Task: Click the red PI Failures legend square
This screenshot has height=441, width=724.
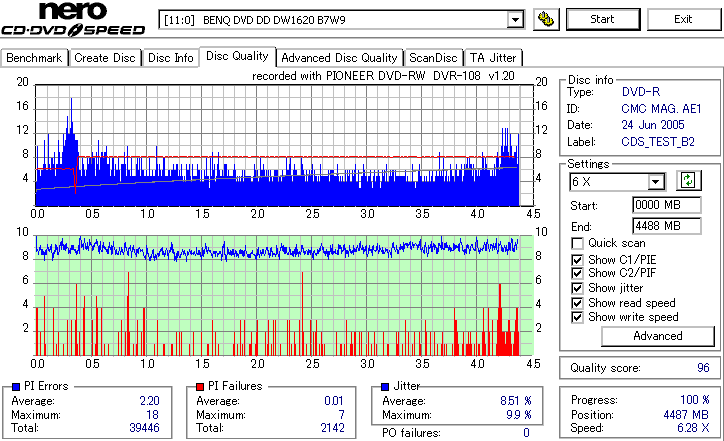Action: [200, 387]
